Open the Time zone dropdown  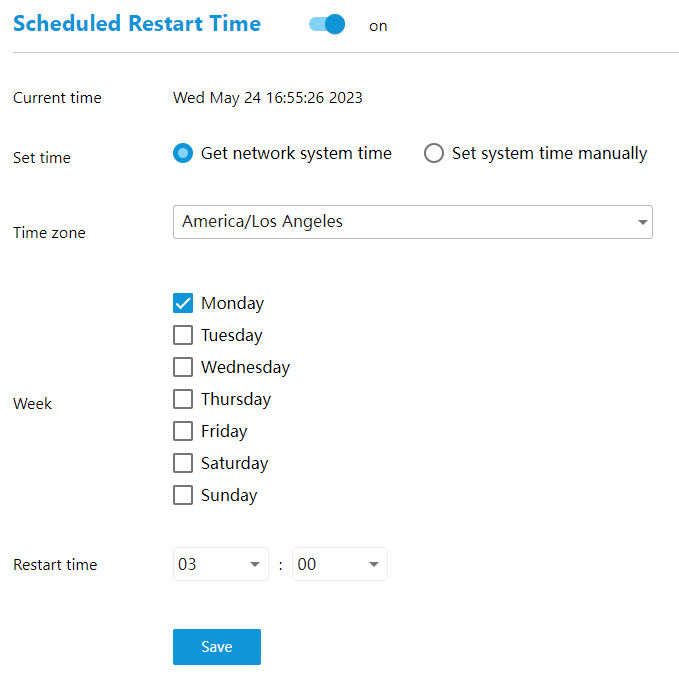tap(413, 222)
